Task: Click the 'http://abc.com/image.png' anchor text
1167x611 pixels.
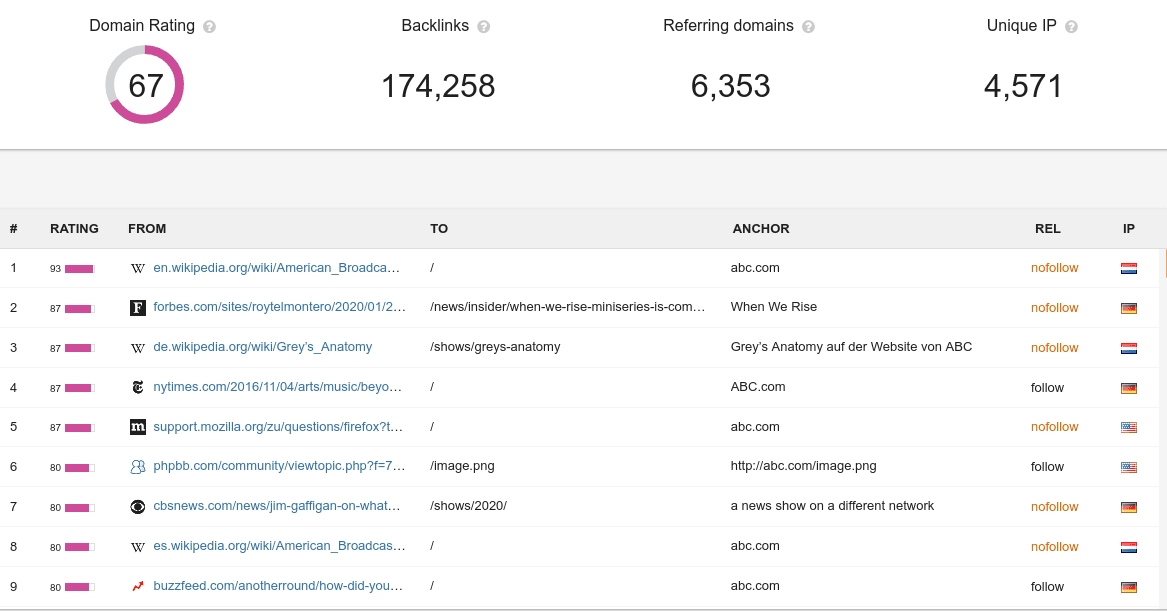Action: 804,466
